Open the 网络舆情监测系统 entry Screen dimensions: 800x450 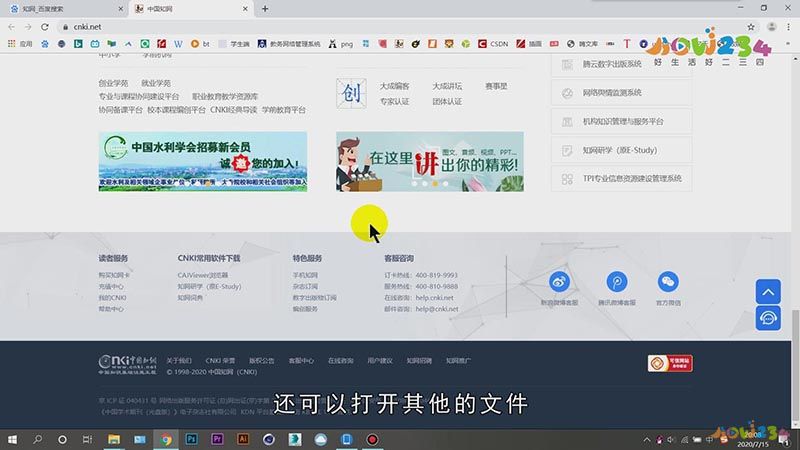pyautogui.click(x=621, y=93)
